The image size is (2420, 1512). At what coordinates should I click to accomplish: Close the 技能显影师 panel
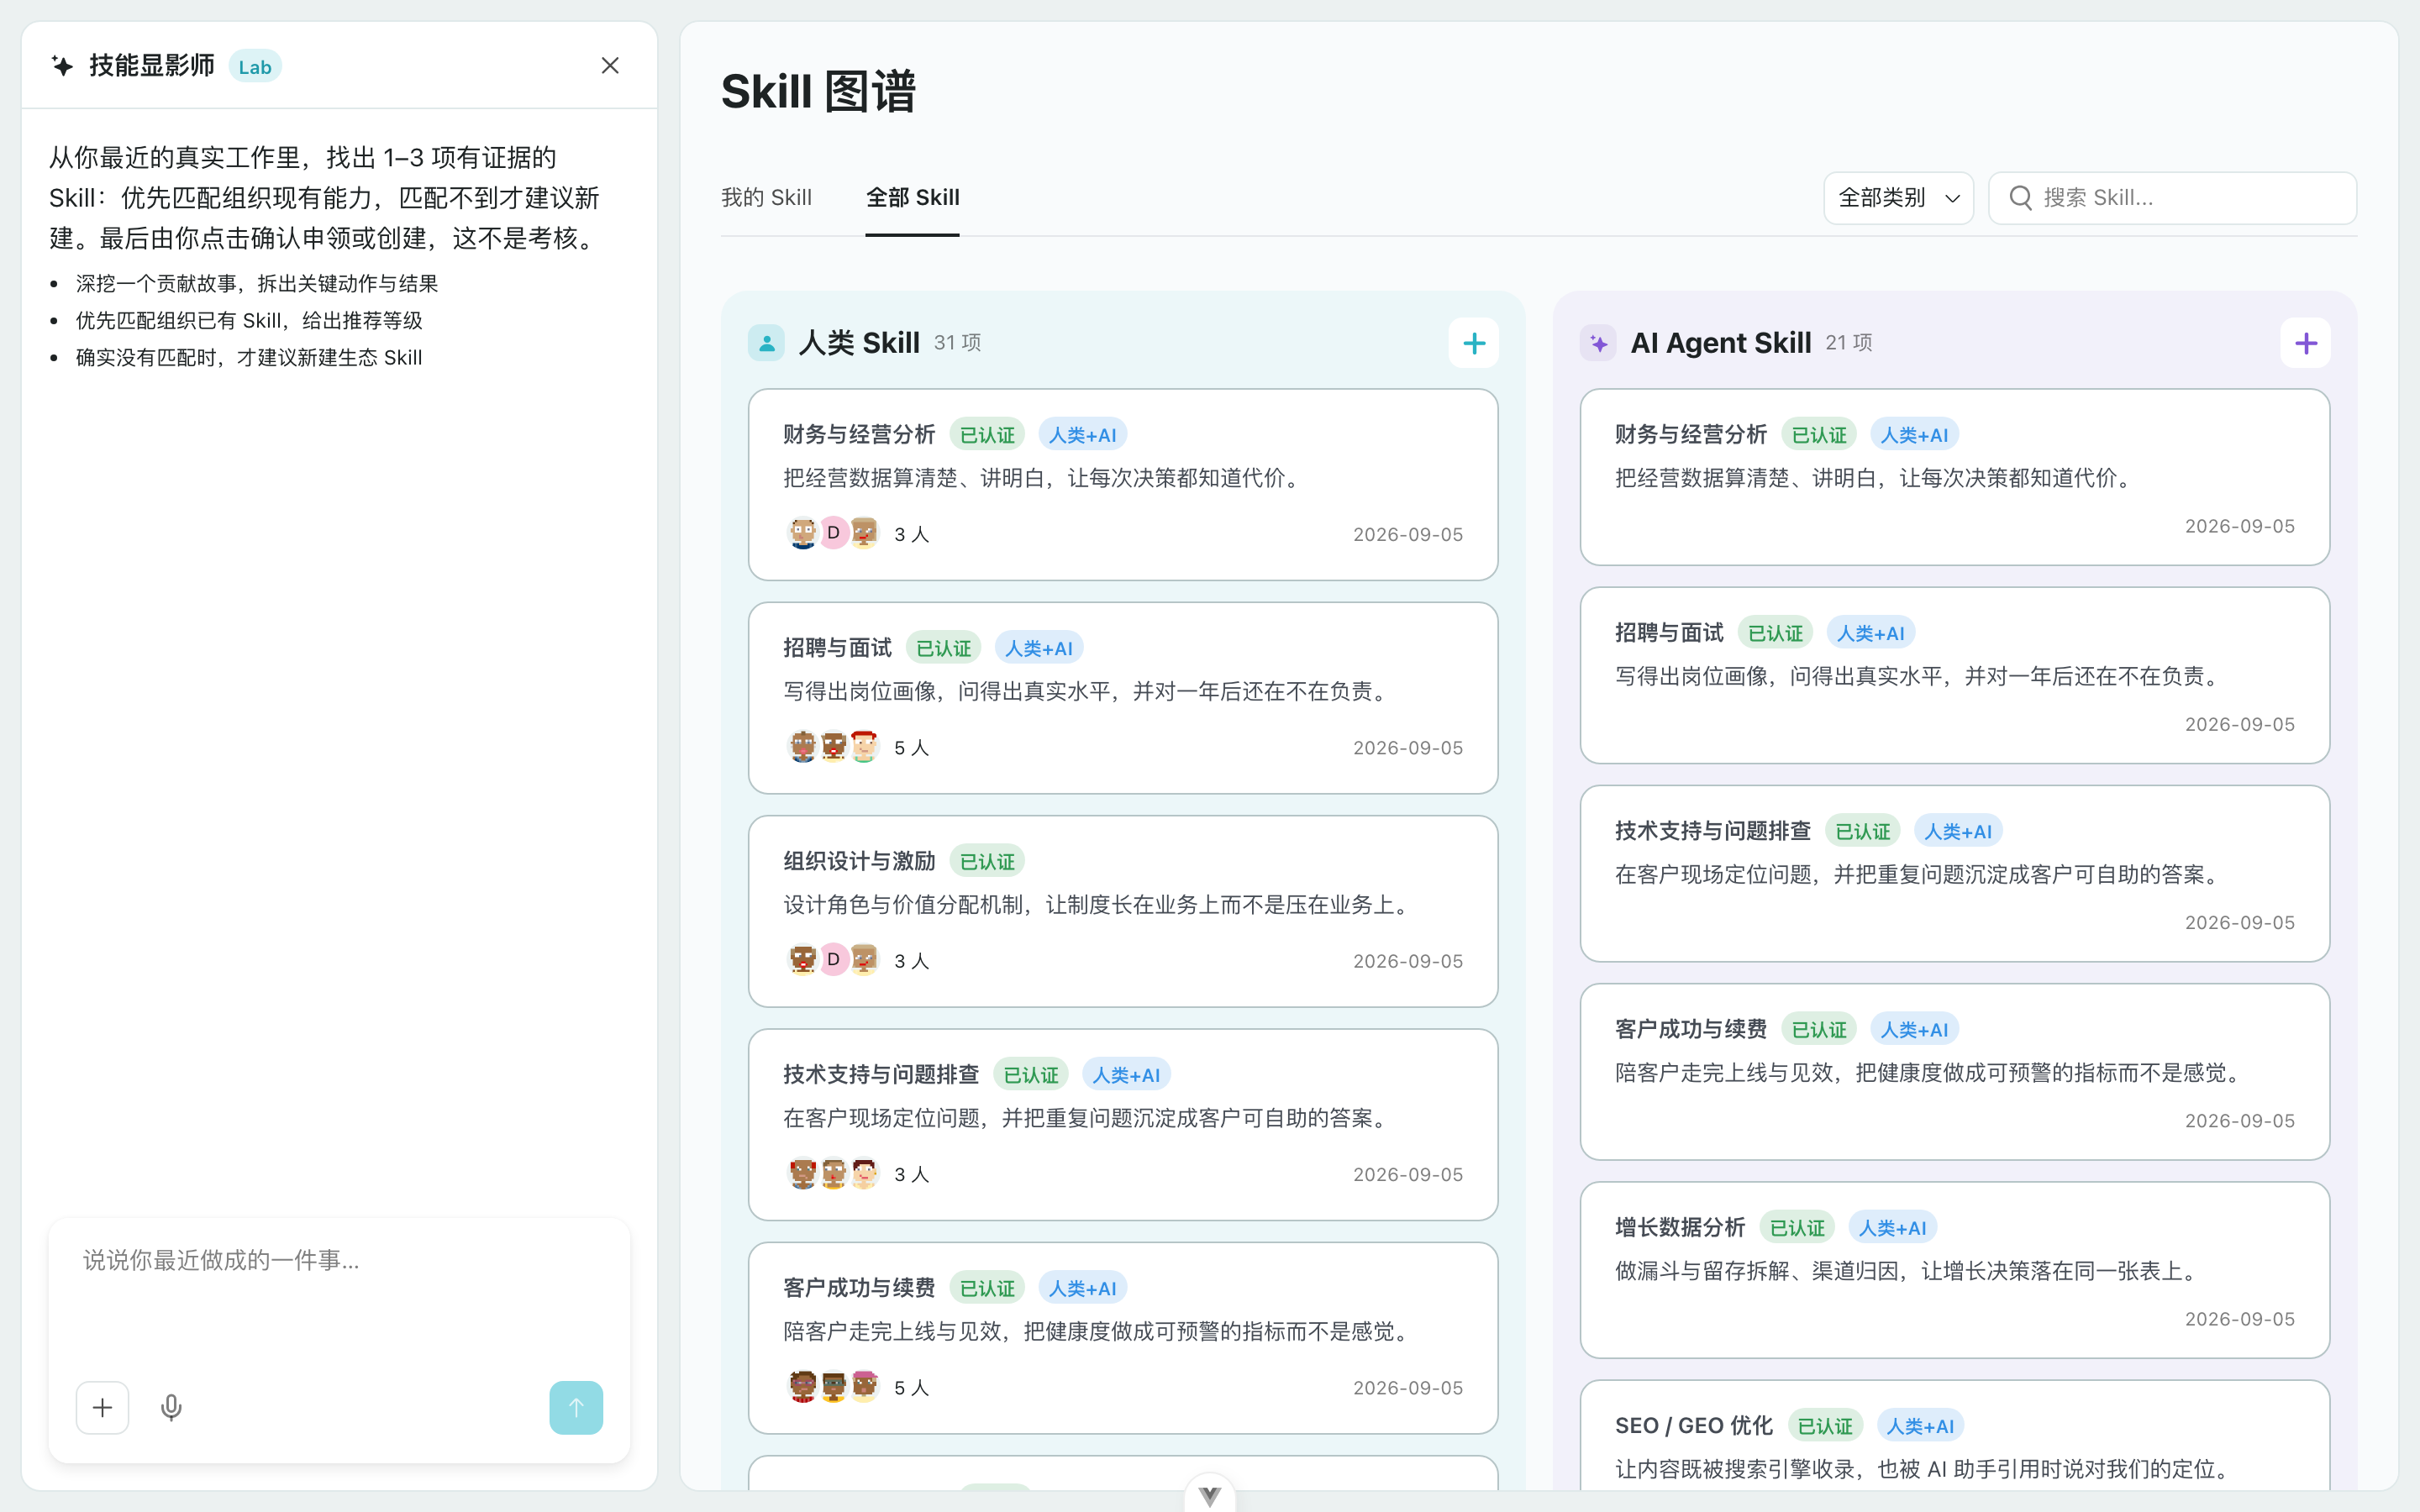coord(610,66)
